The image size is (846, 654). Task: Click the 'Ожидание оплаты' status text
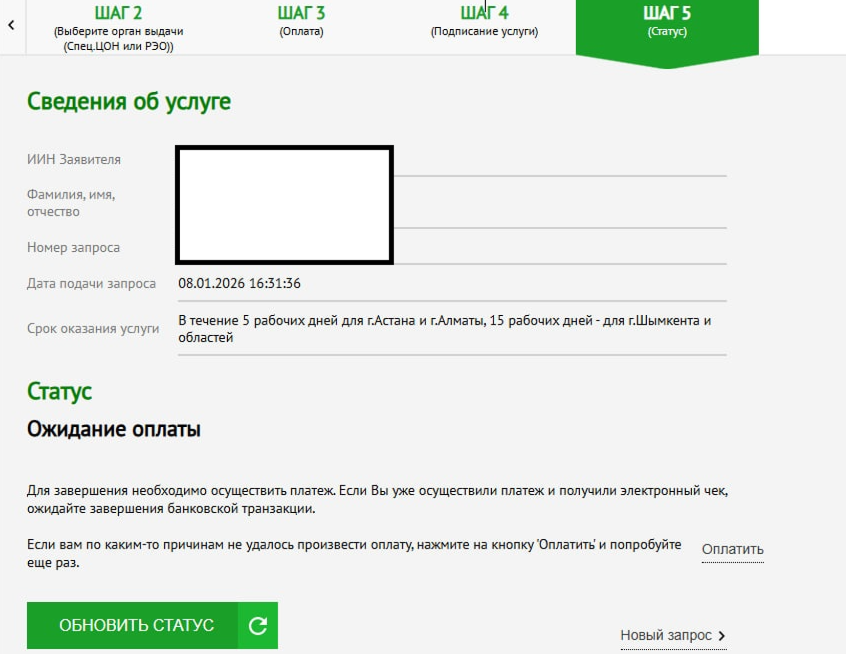[x=113, y=430]
